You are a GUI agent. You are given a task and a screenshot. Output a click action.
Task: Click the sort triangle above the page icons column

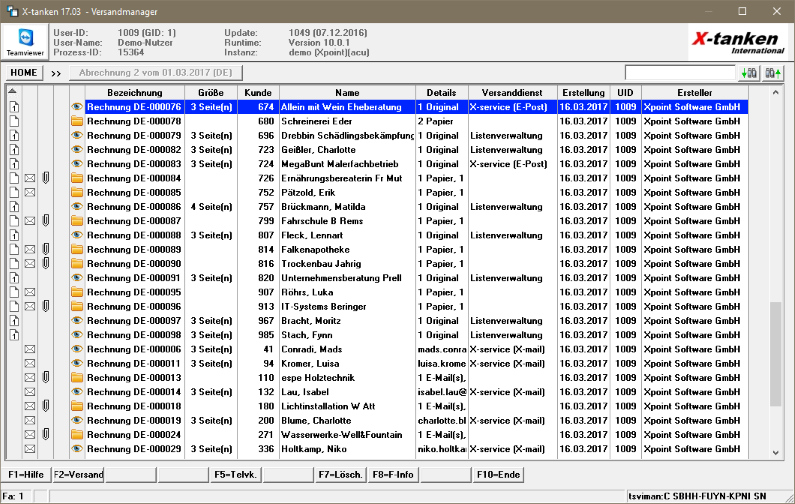13,91
